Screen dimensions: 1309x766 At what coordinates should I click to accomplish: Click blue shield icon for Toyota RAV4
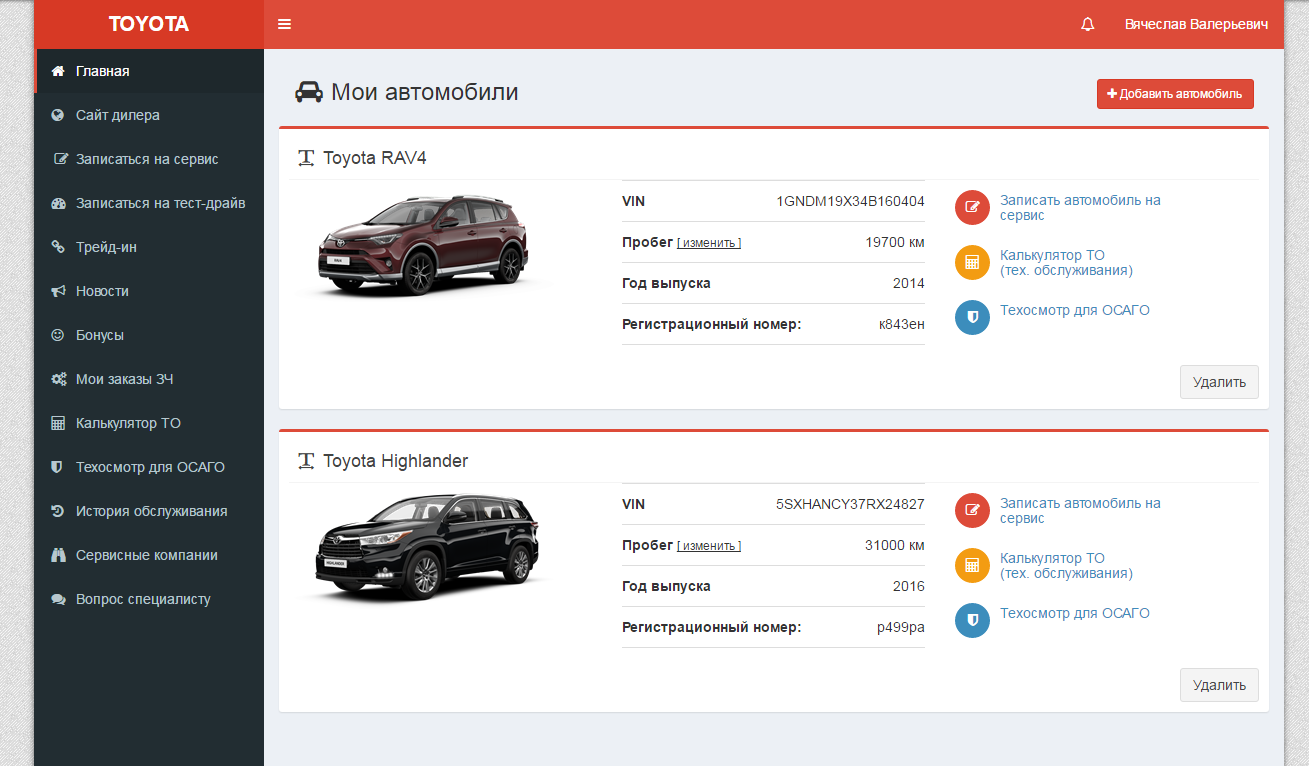972,318
